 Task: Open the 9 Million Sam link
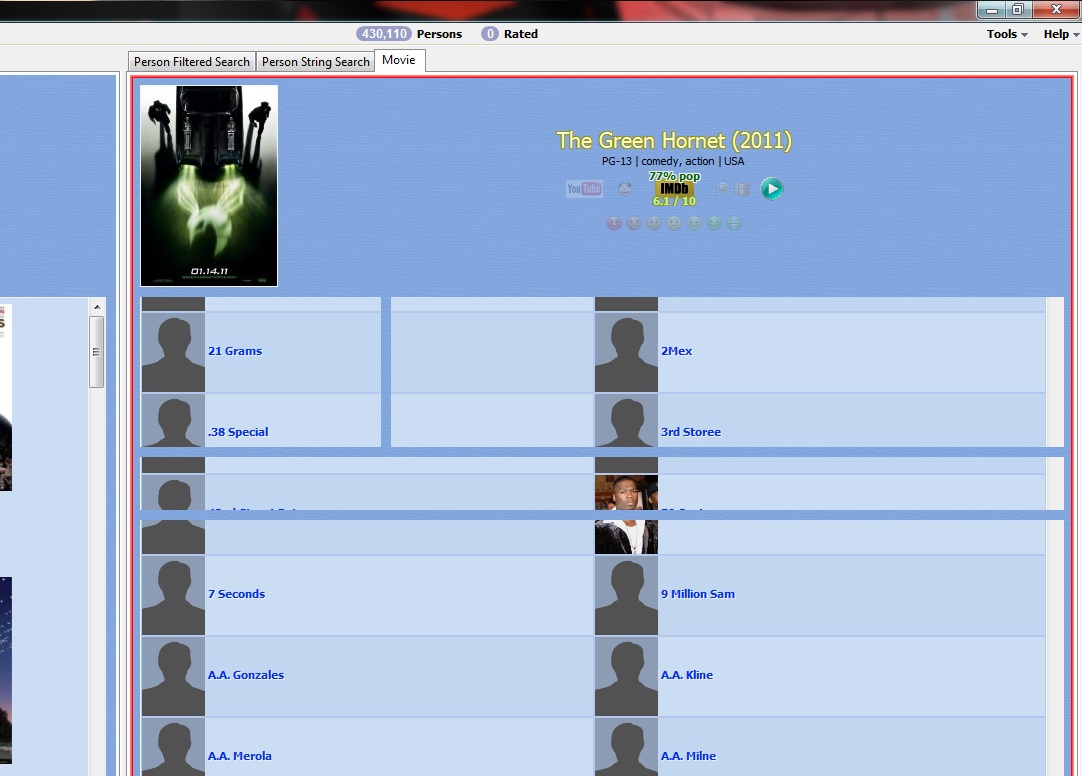point(698,594)
